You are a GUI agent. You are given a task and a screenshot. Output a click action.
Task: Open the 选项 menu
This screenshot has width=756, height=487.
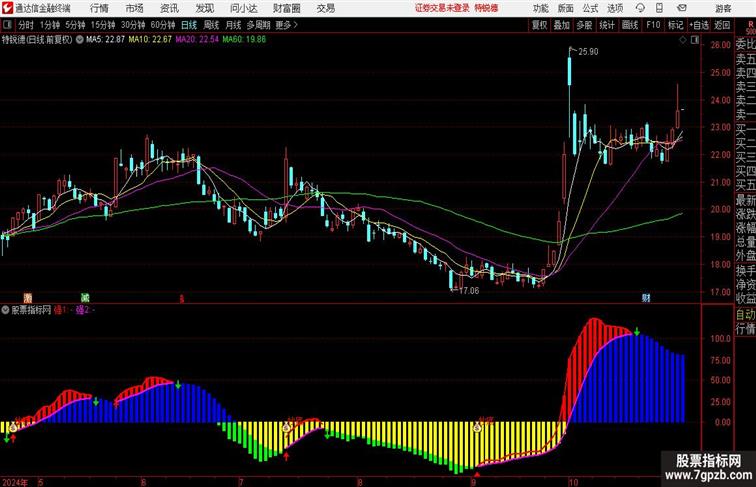click(615, 8)
